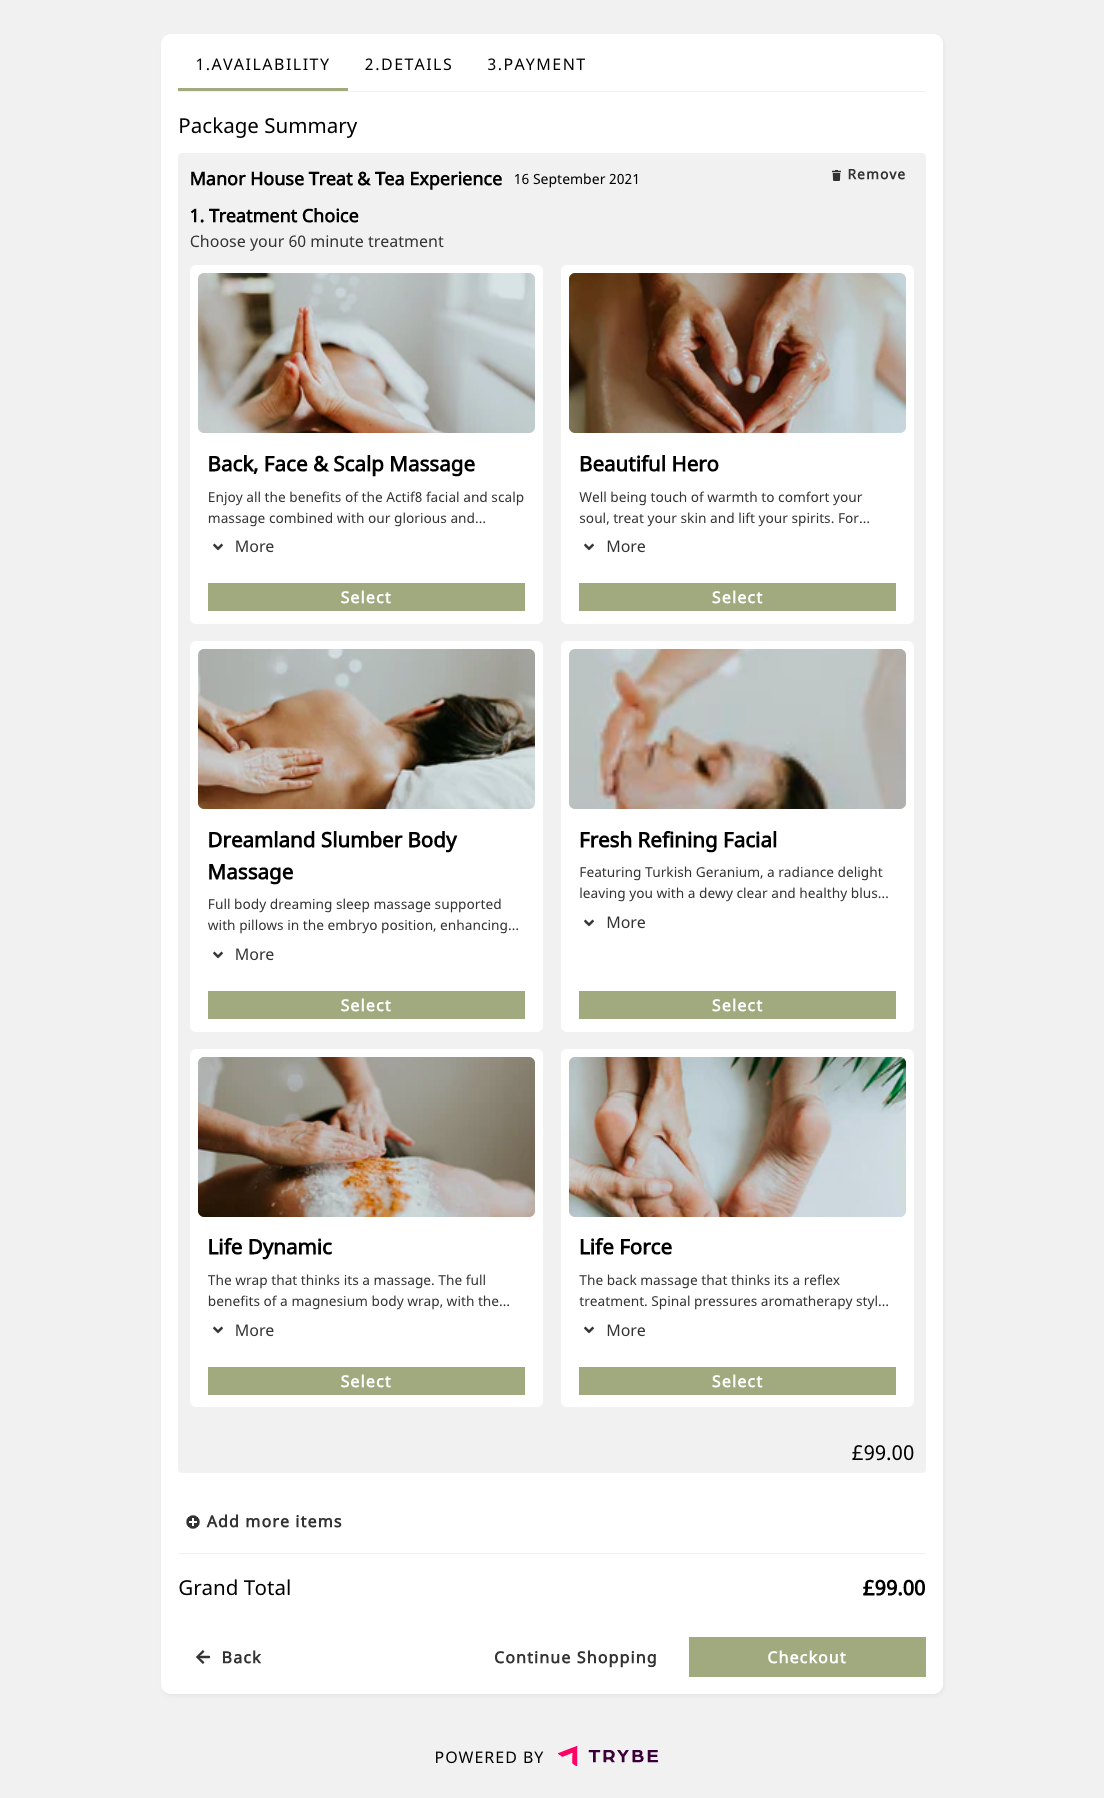
Task: Click the left arrow icon next to Back
Action: (203, 1657)
